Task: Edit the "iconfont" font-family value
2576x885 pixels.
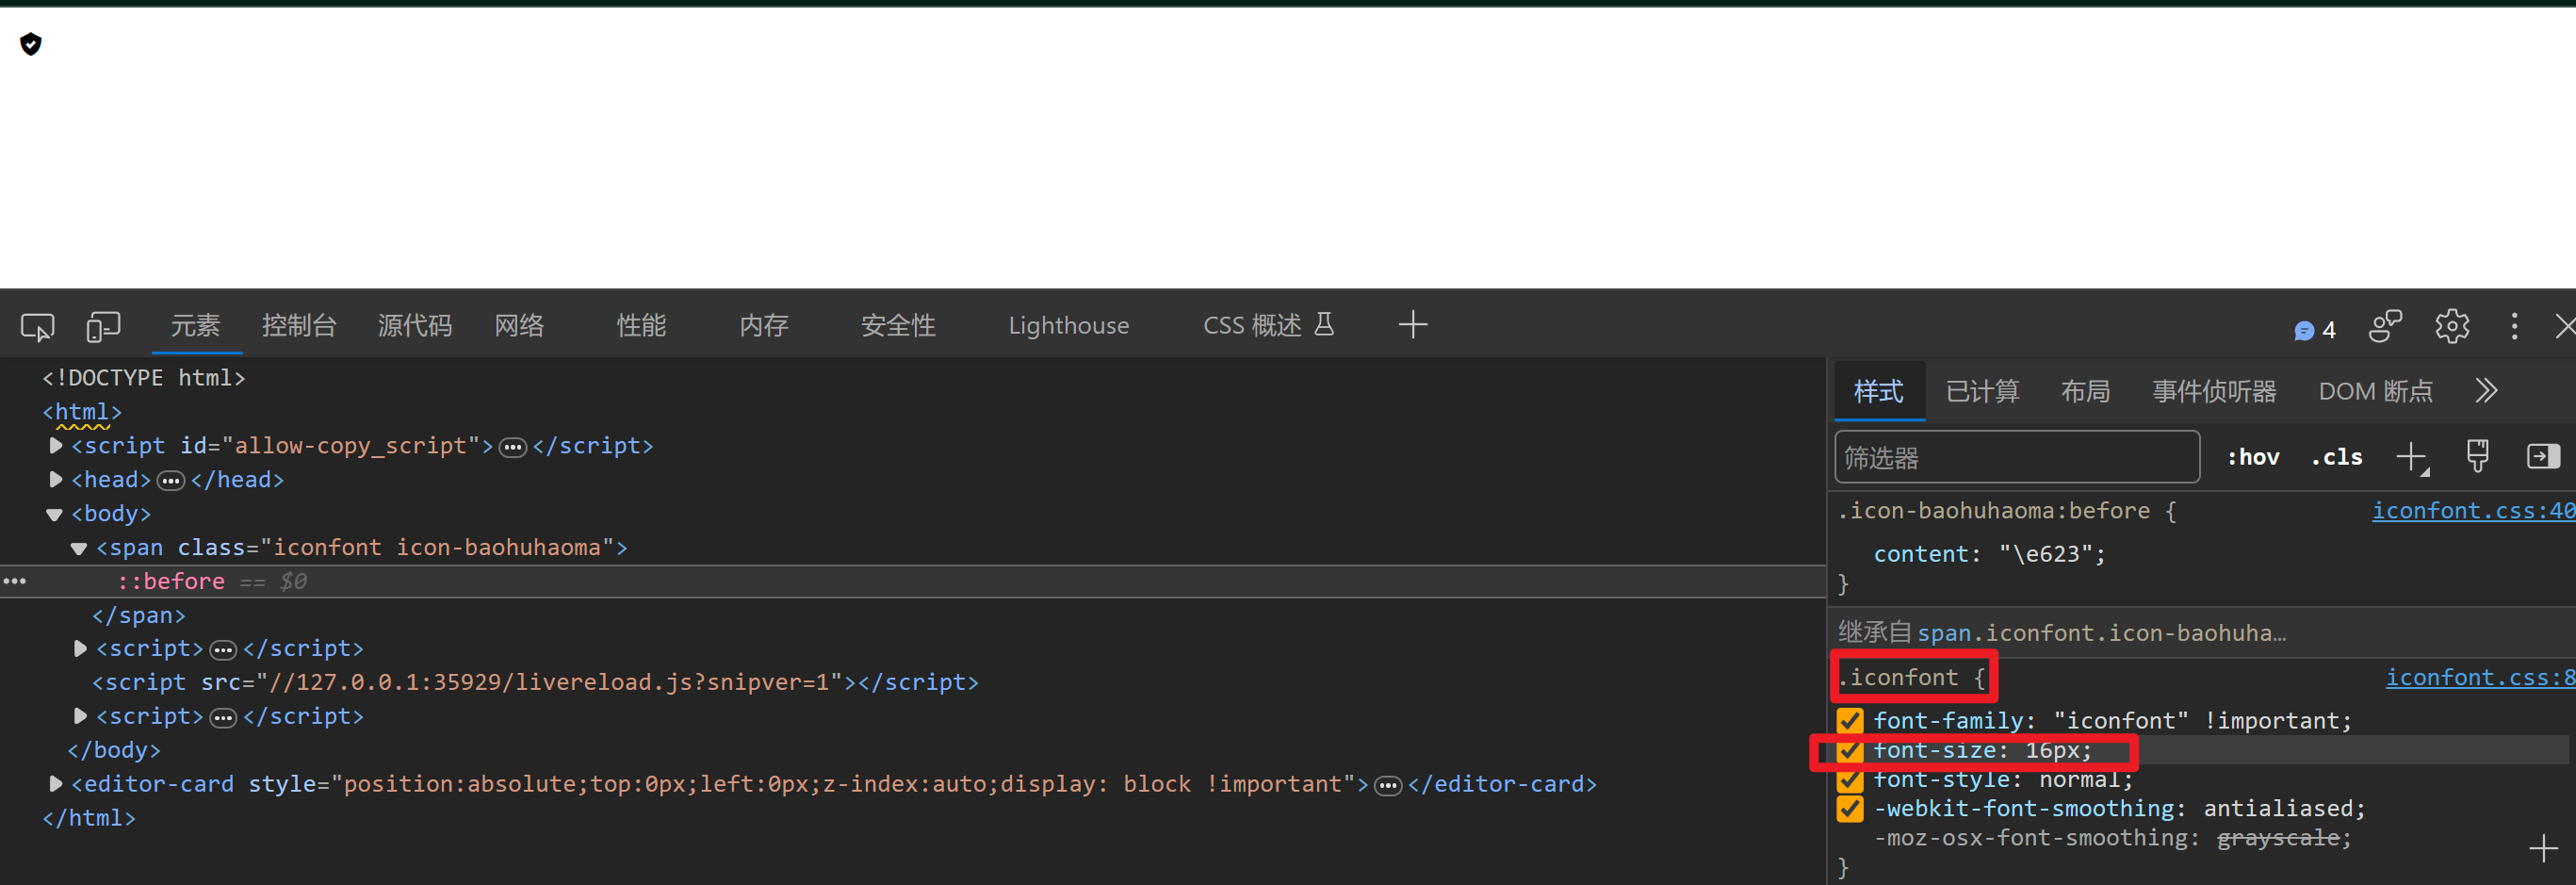Action: [x=2120, y=721]
